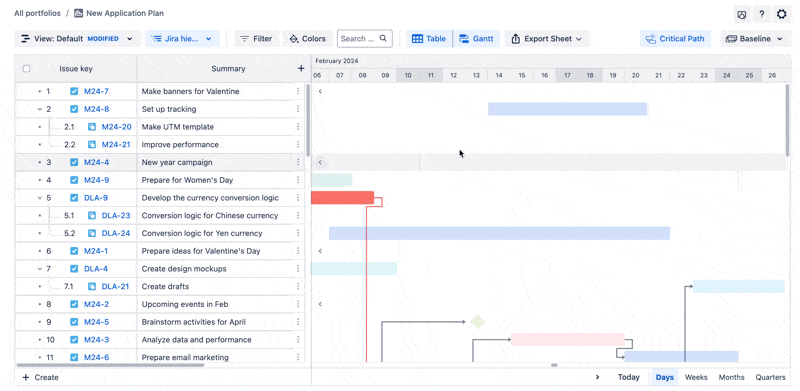Click the red DLA-9 critical task bar
Viewport: 800px width, 391px height.
point(342,198)
